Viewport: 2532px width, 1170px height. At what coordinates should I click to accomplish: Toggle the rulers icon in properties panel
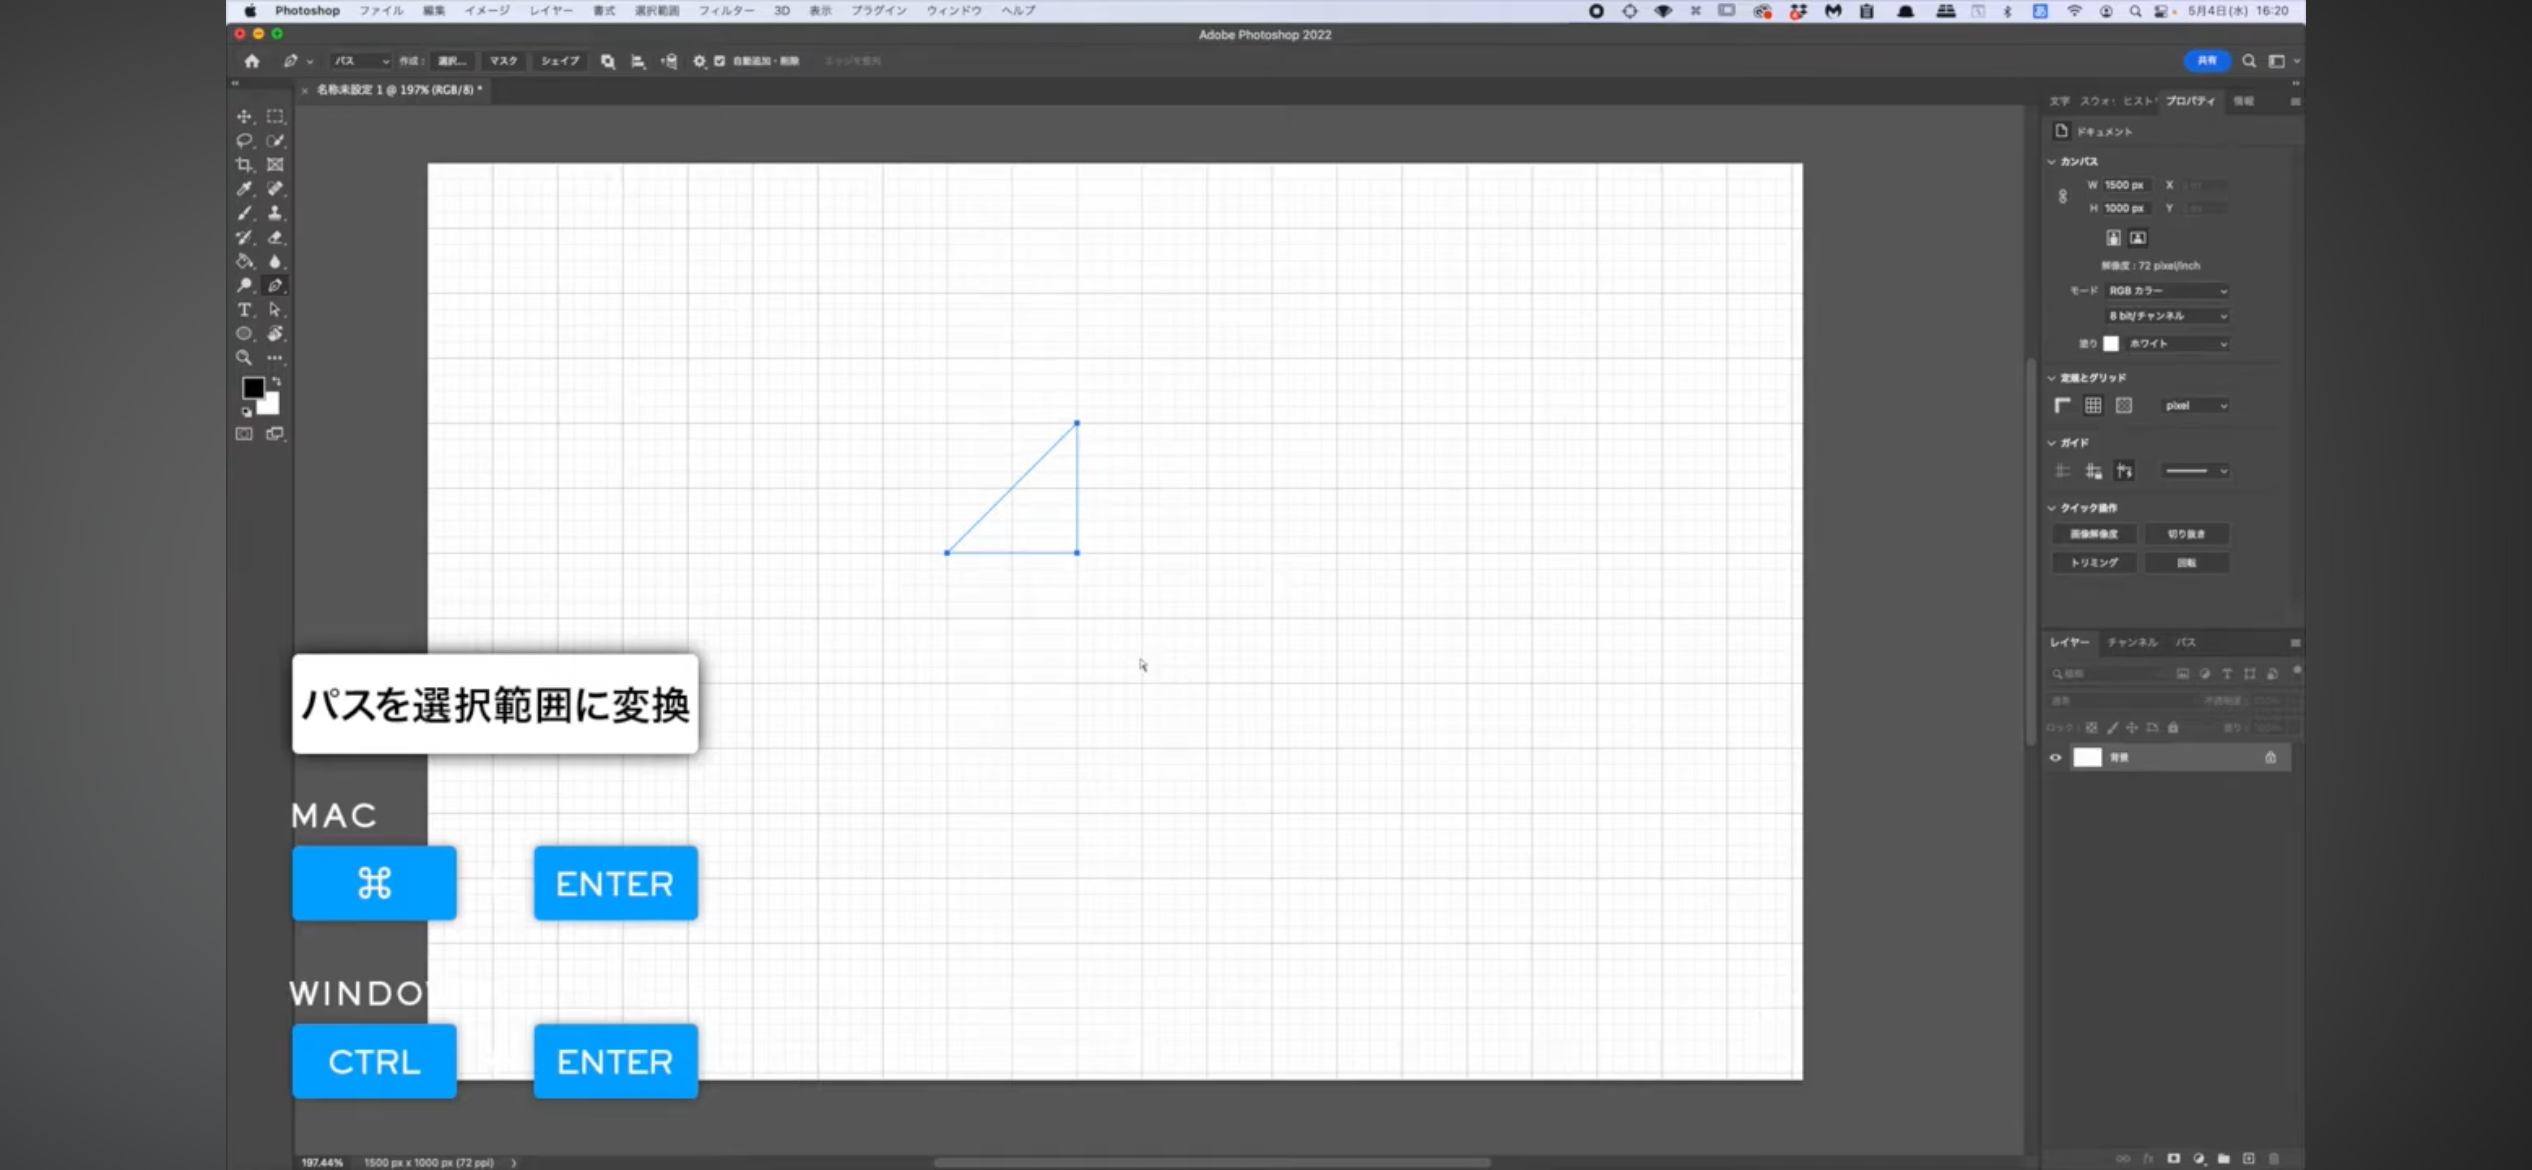click(2062, 405)
